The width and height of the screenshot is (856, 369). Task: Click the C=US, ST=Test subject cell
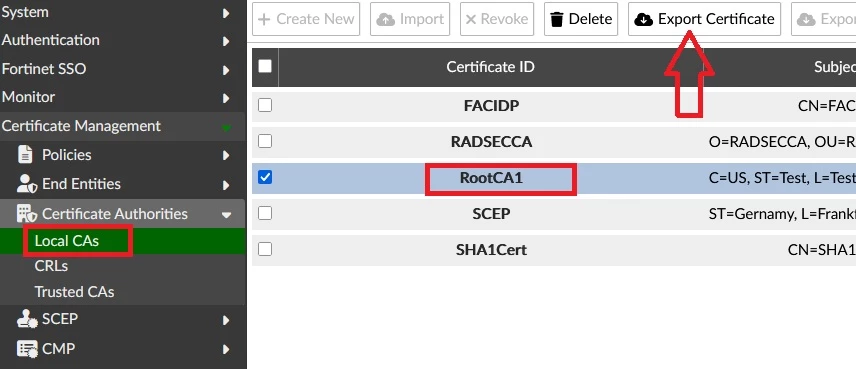(782, 178)
